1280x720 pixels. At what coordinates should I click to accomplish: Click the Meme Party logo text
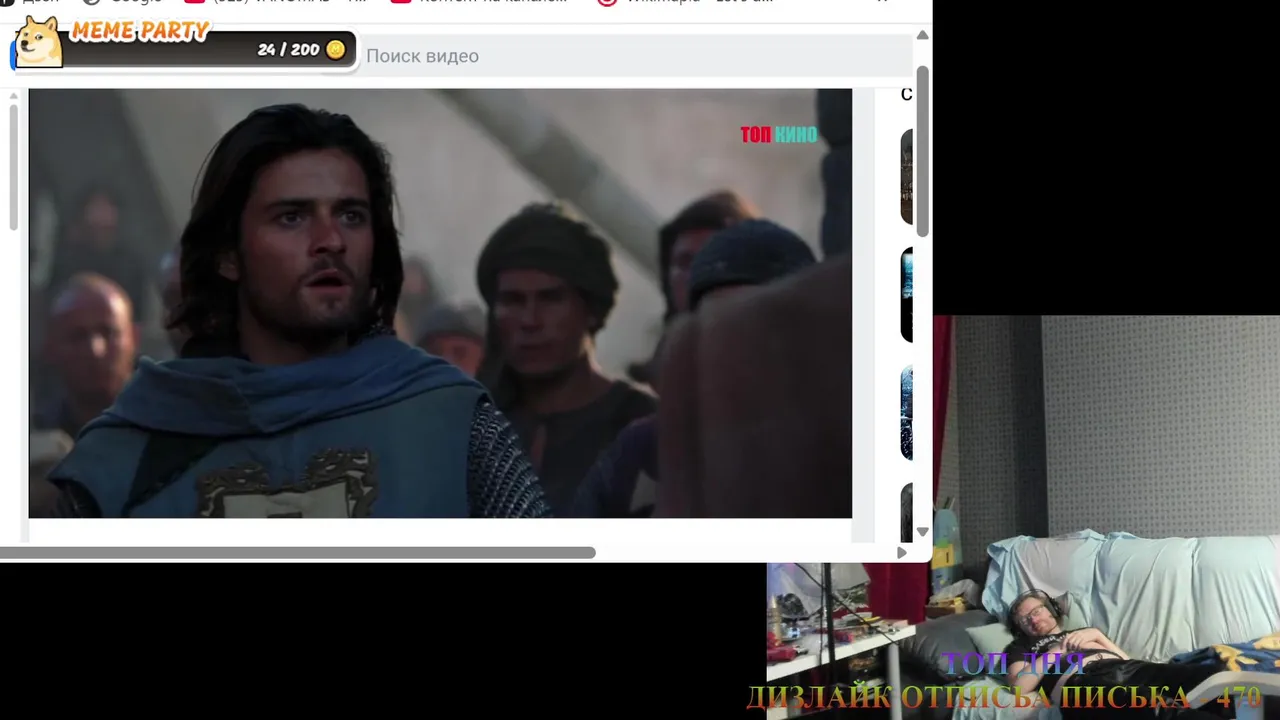[140, 30]
